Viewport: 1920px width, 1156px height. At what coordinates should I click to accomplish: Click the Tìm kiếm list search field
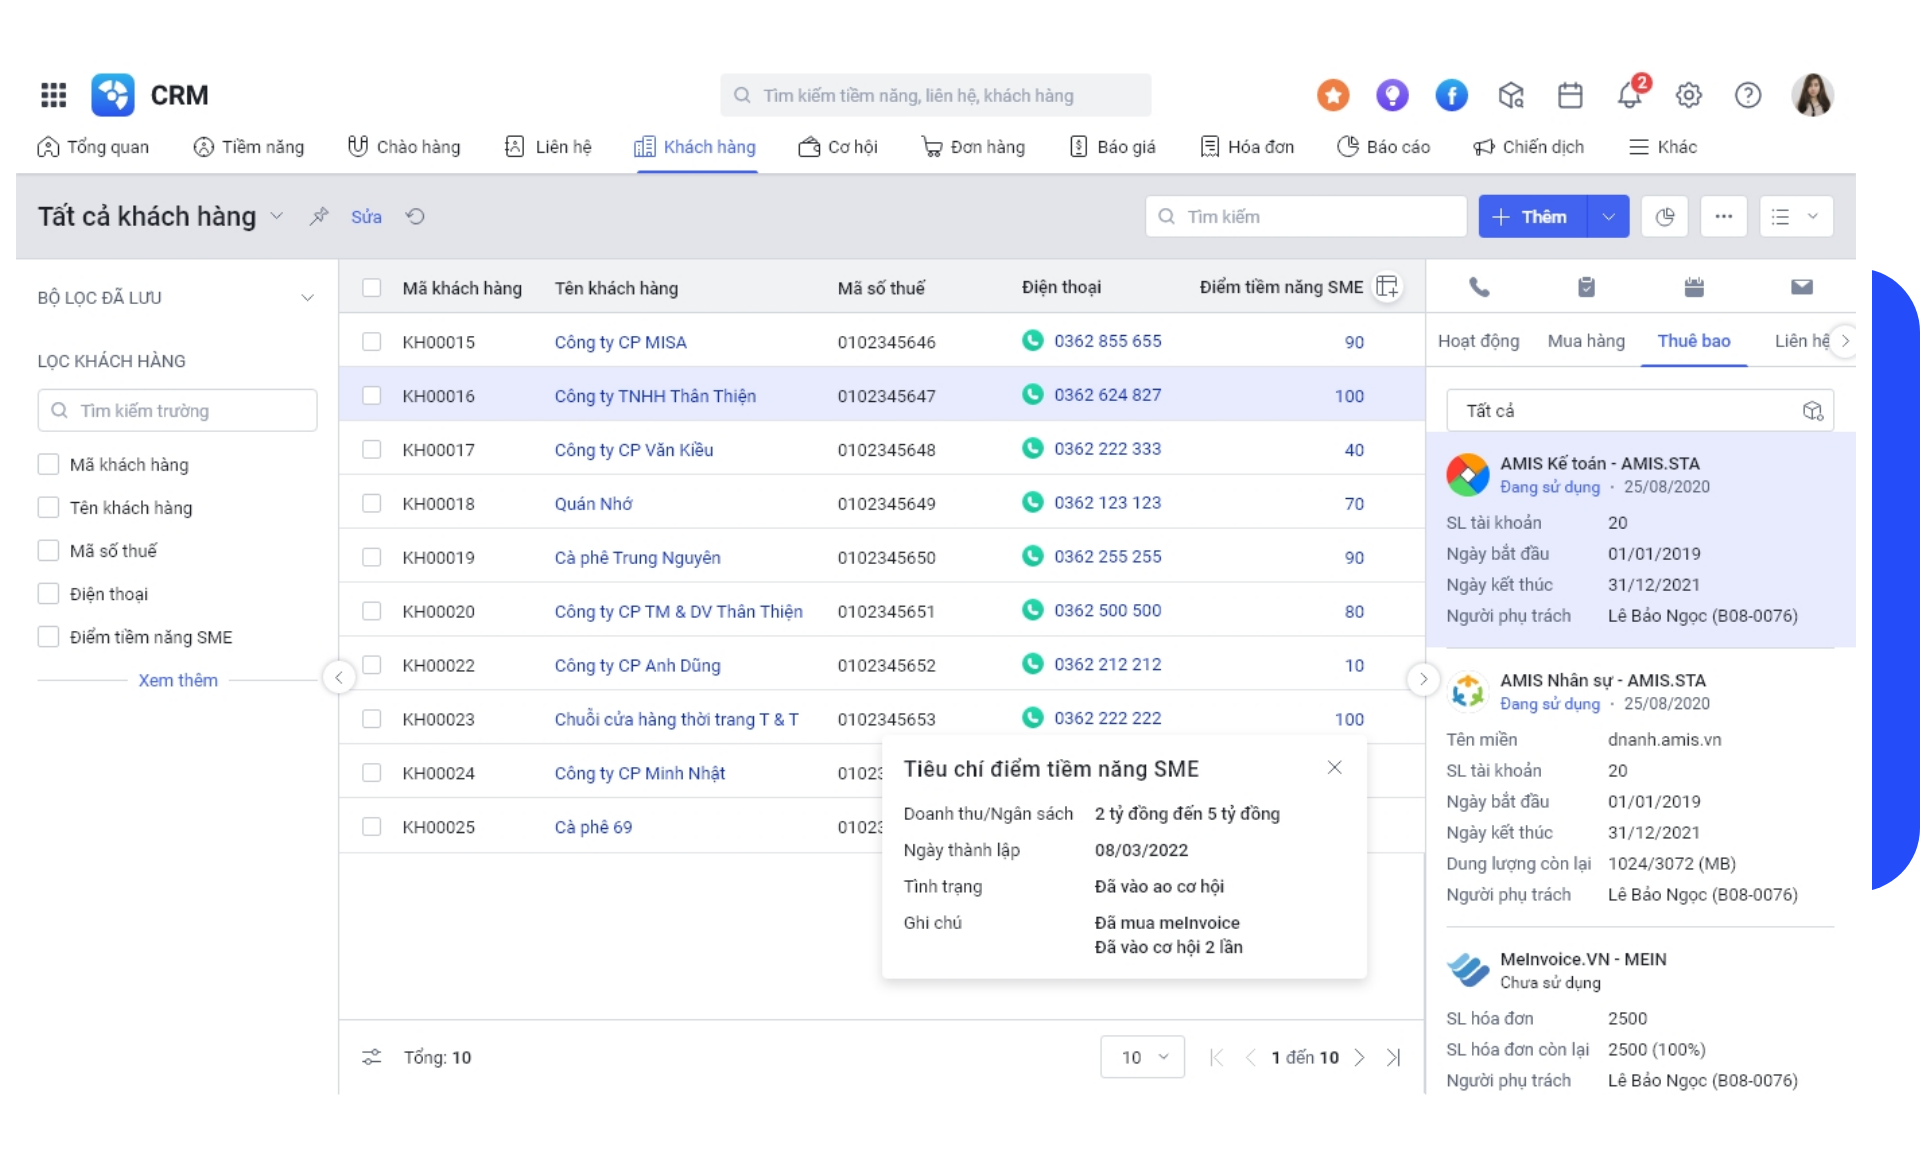tap(1305, 217)
